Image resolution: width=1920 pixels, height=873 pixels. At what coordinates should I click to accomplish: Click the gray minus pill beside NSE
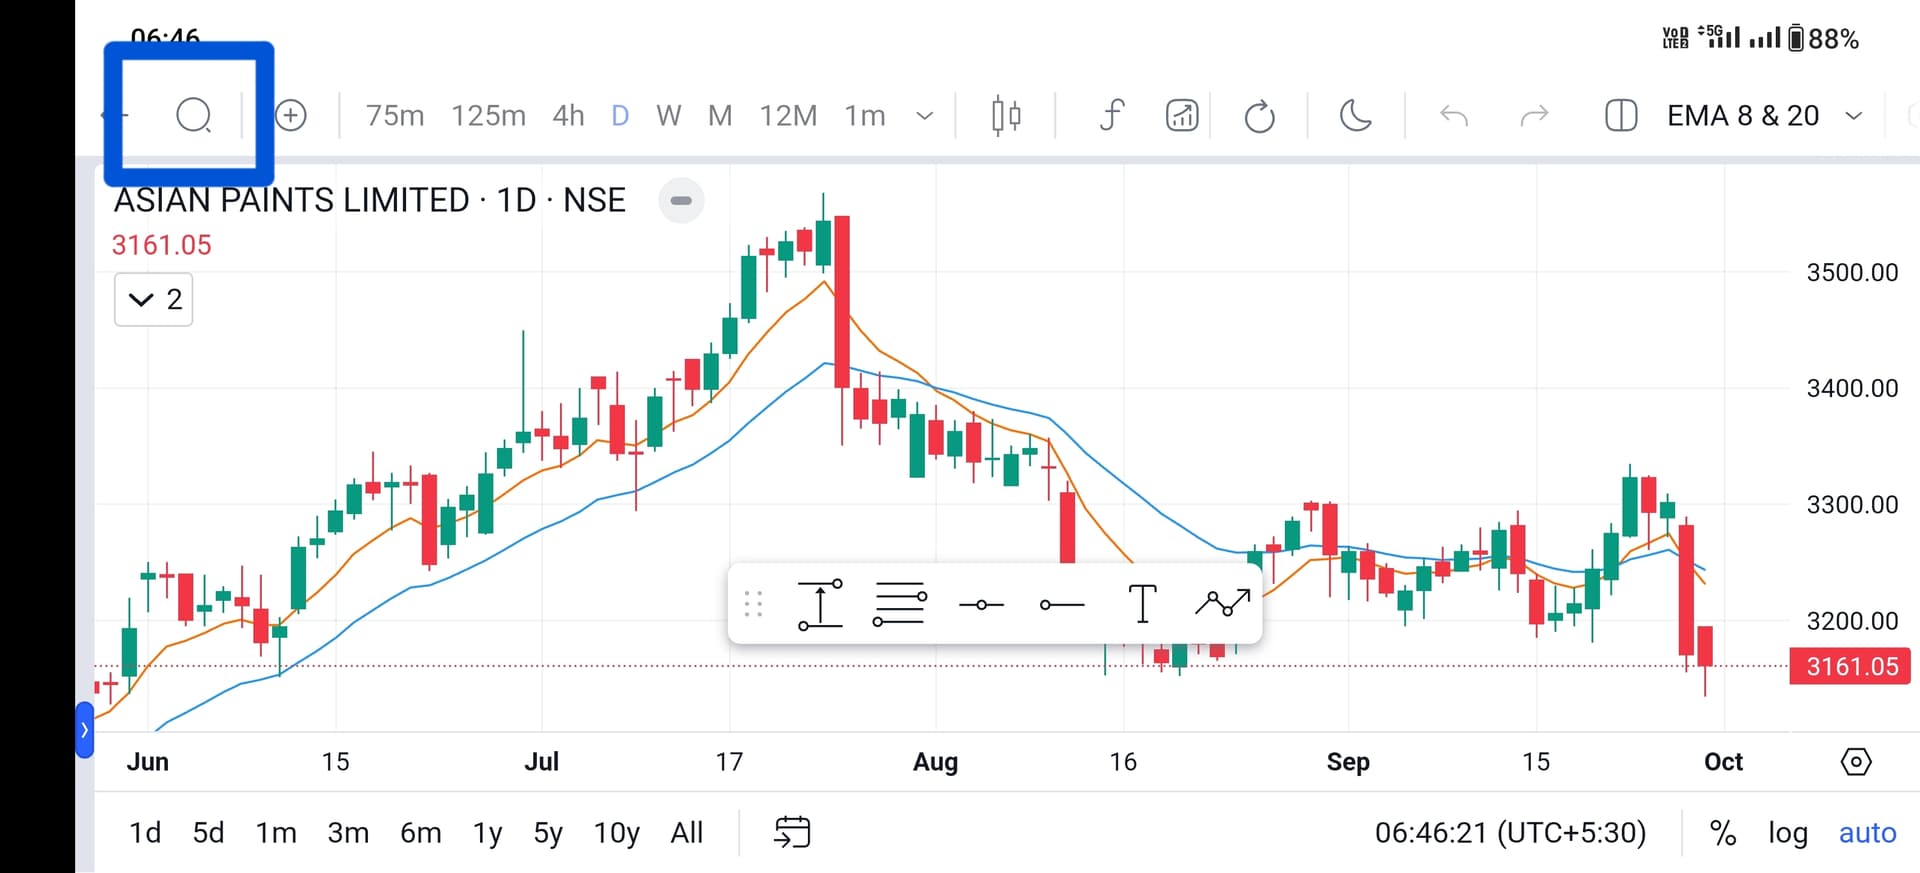tap(681, 201)
